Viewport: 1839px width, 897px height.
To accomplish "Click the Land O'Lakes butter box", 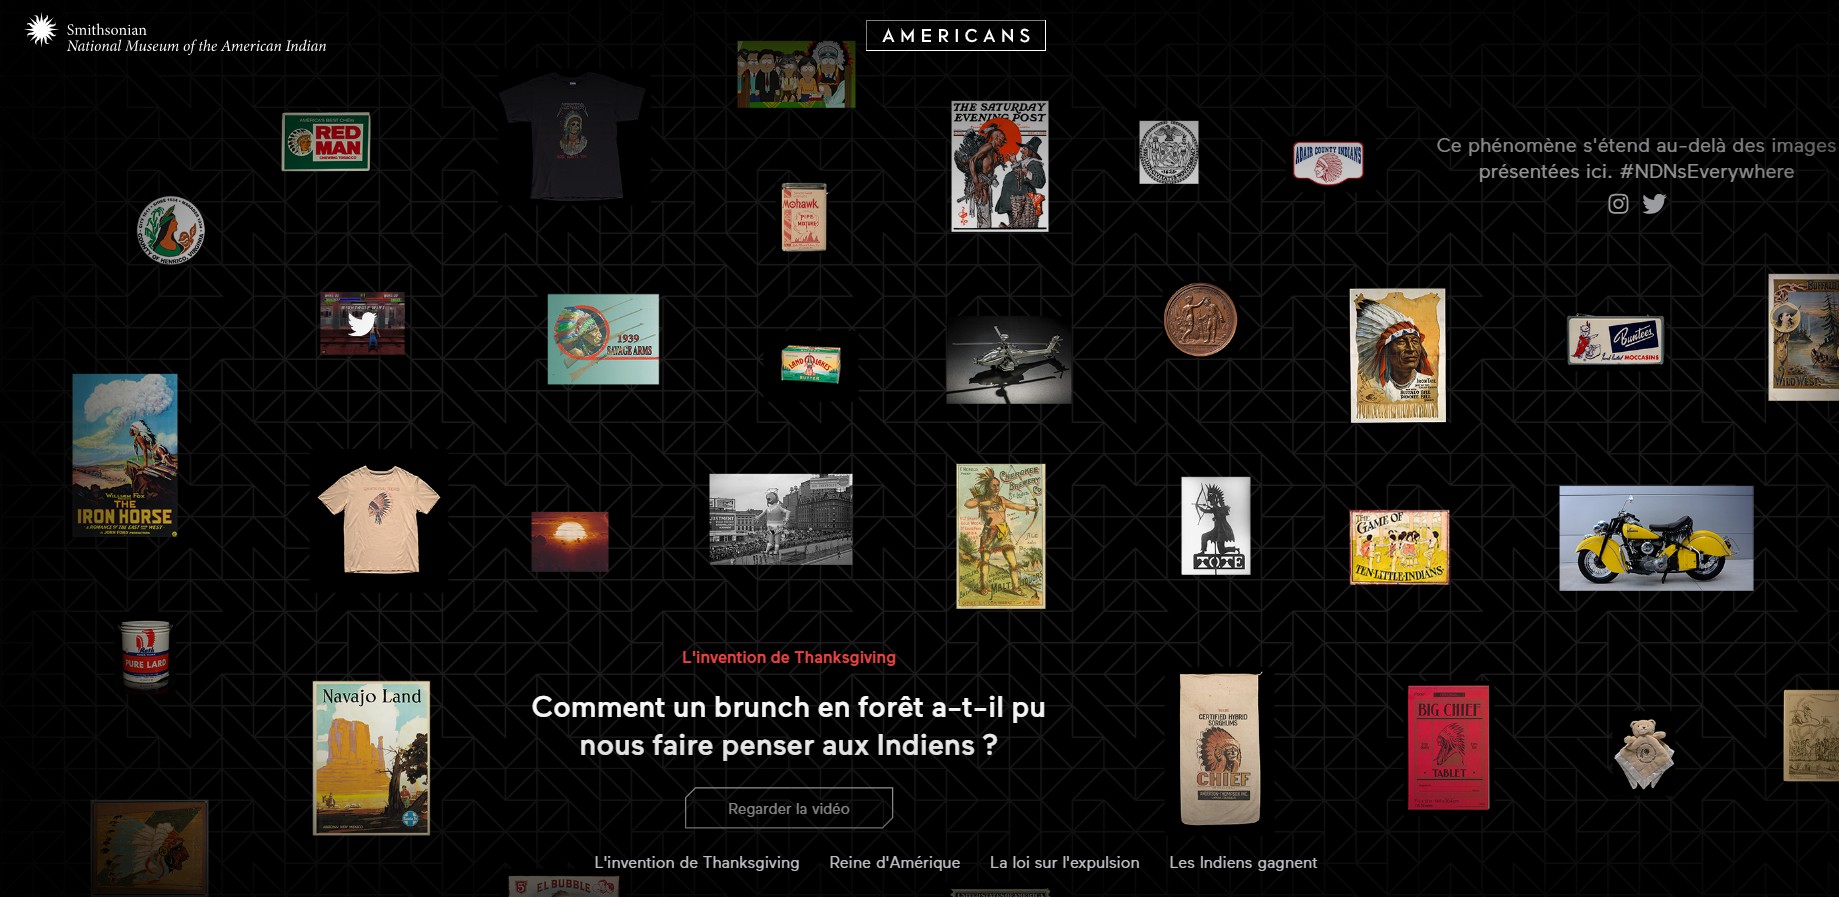I will point(810,365).
